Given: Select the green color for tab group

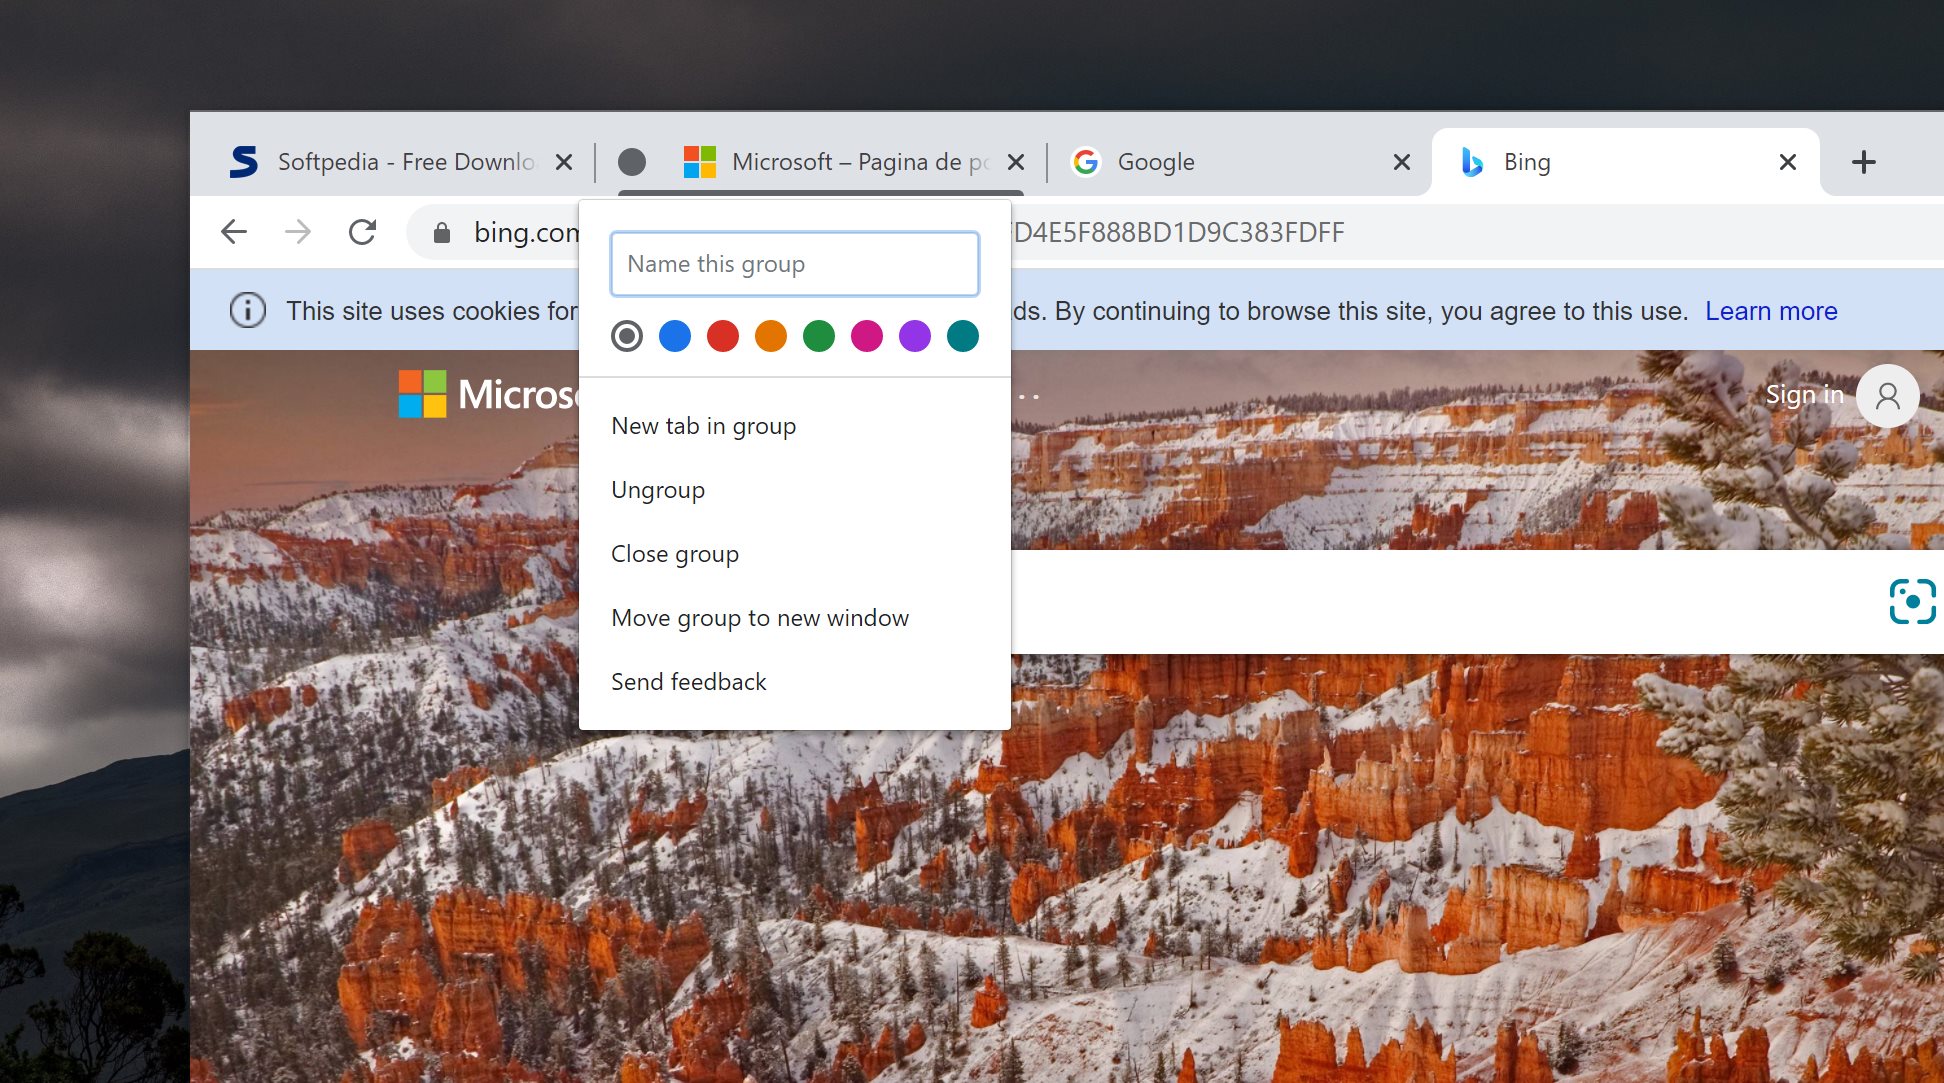Looking at the screenshot, I should (819, 335).
